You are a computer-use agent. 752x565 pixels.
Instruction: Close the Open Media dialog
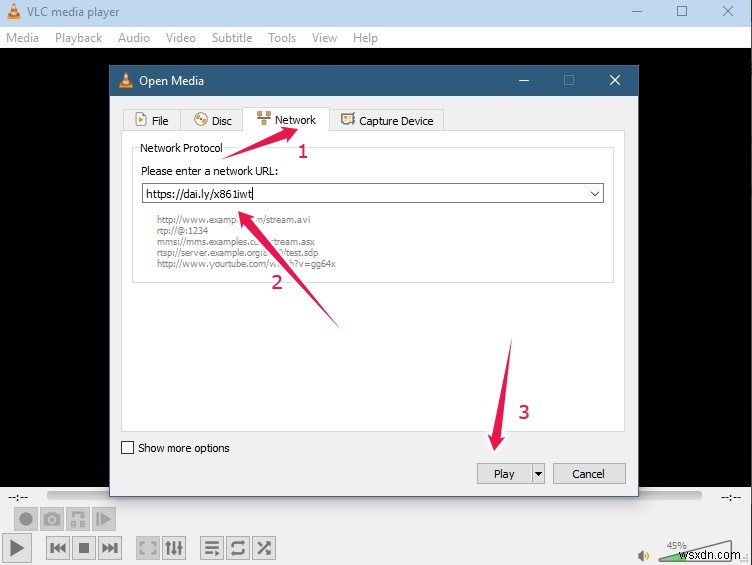(615, 80)
